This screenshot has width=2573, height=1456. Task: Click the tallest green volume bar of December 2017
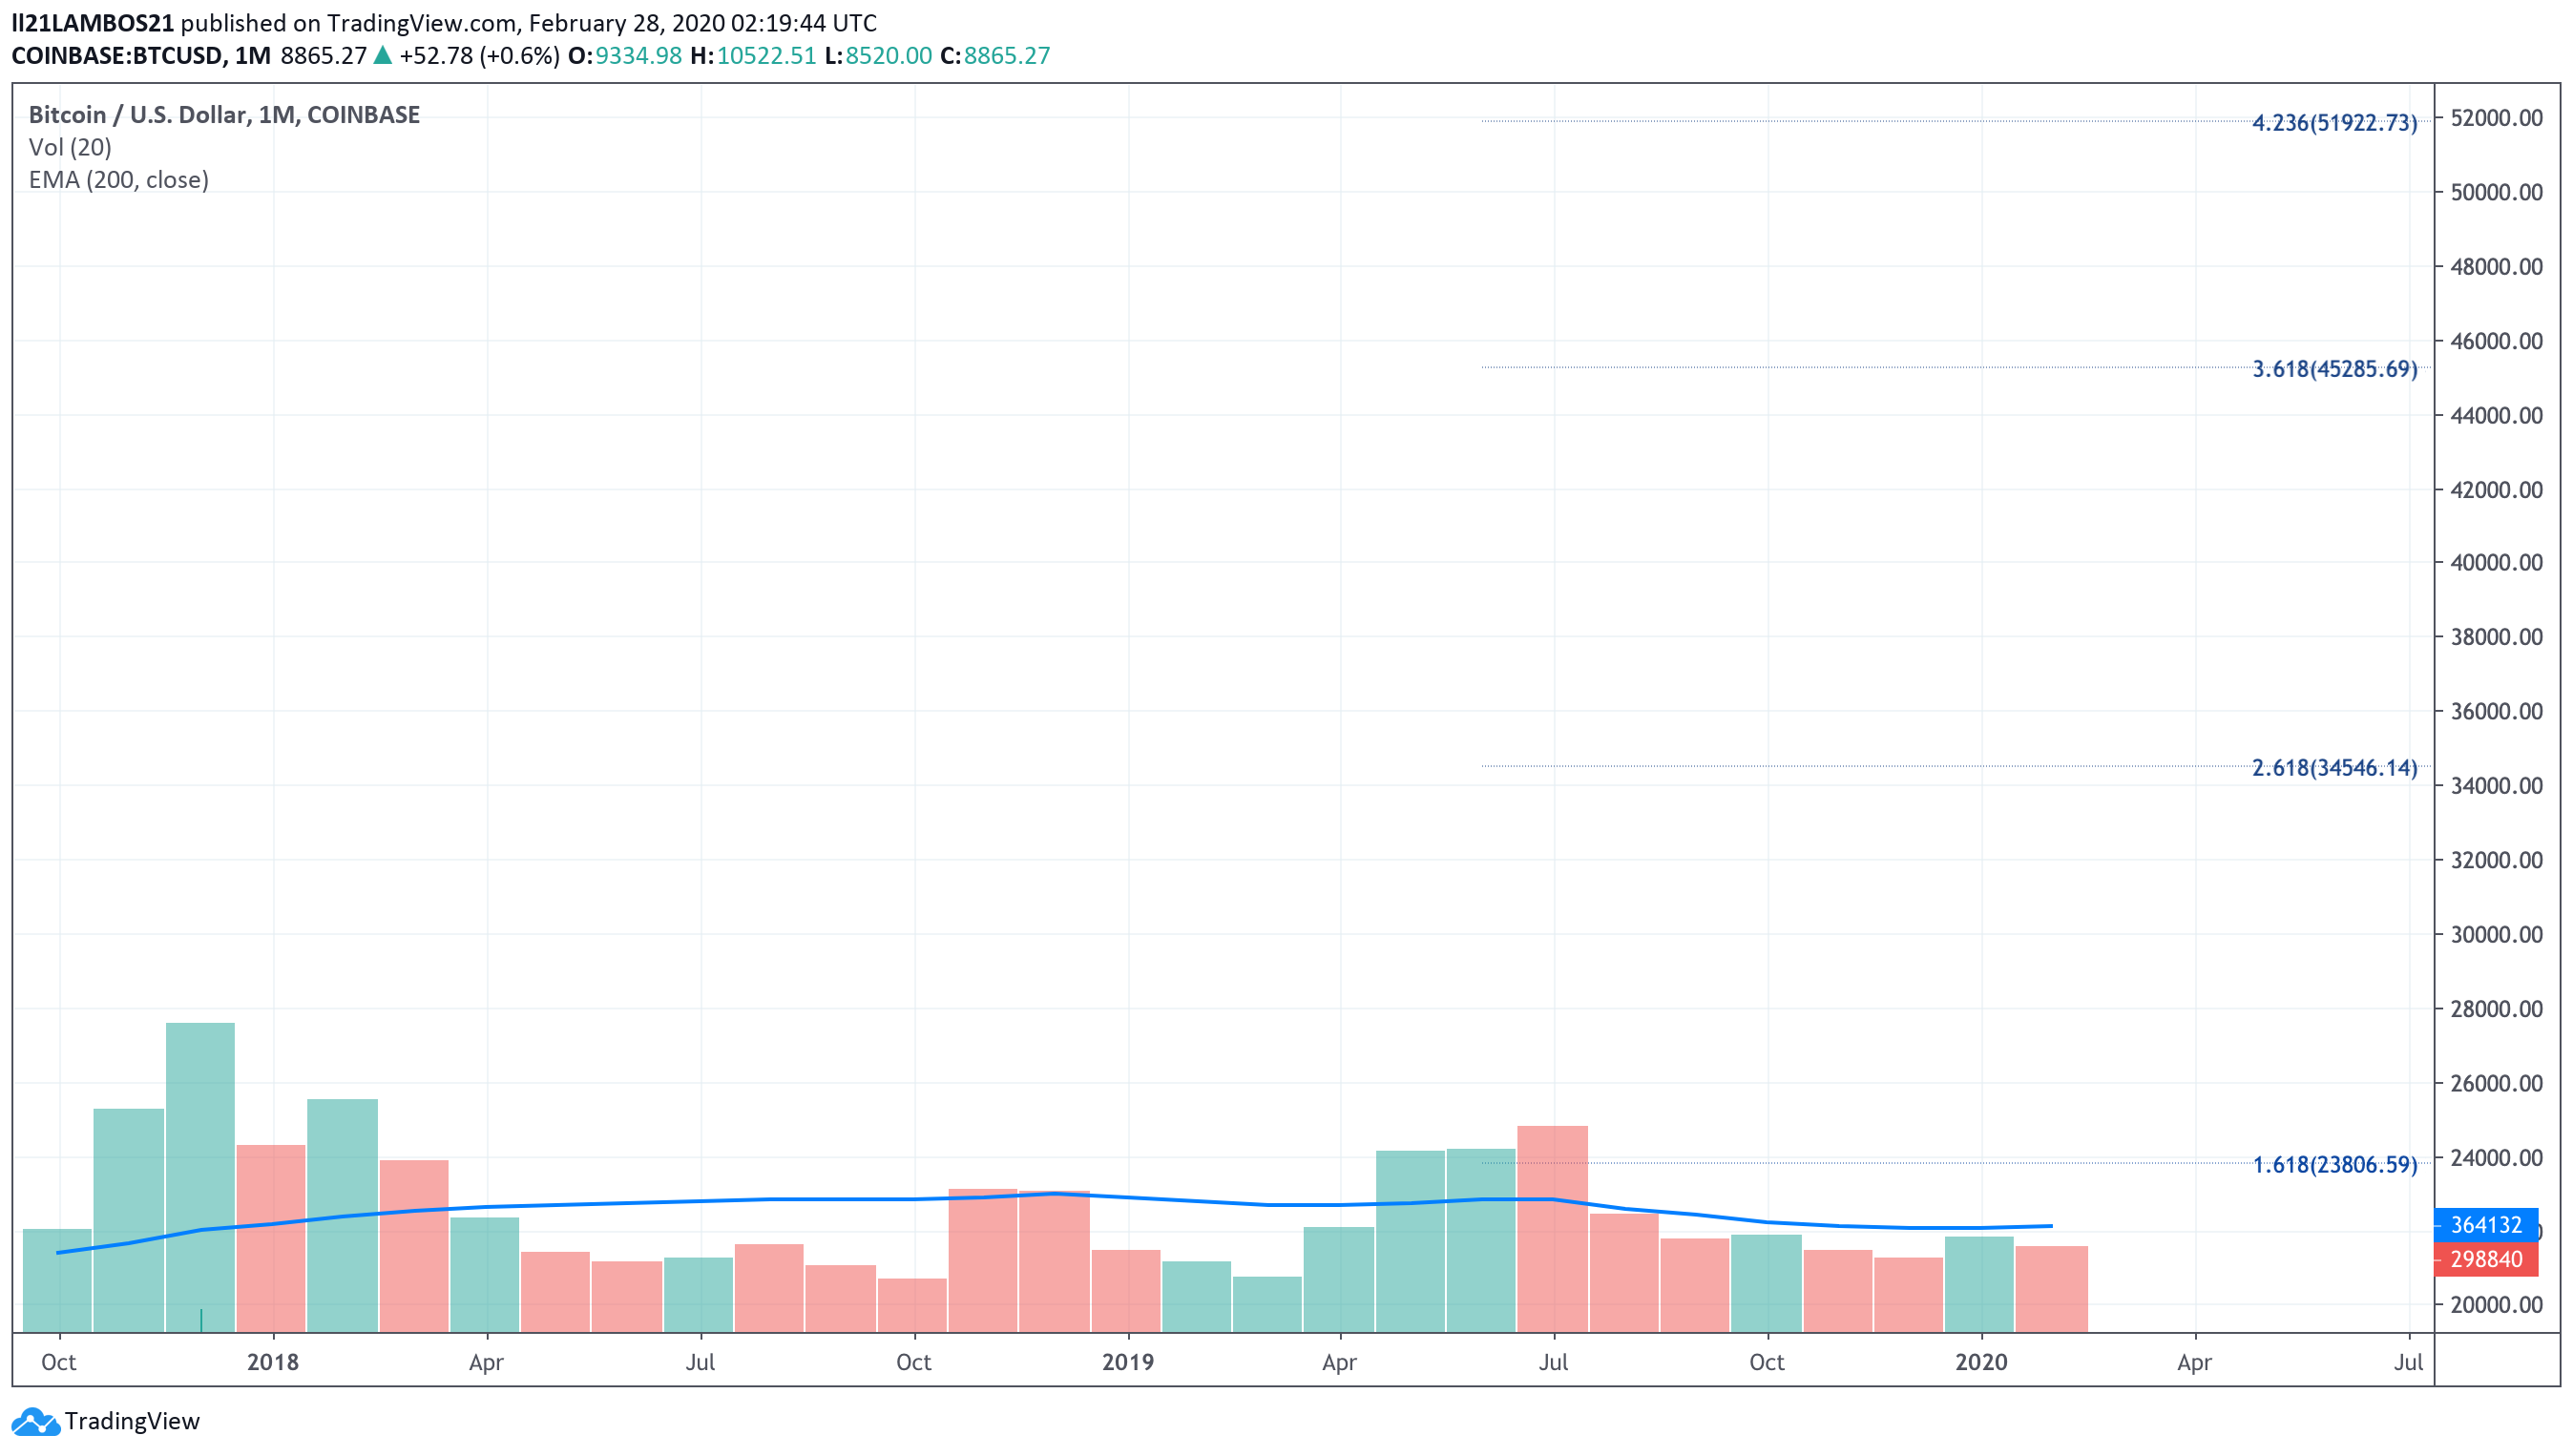click(201, 1177)
